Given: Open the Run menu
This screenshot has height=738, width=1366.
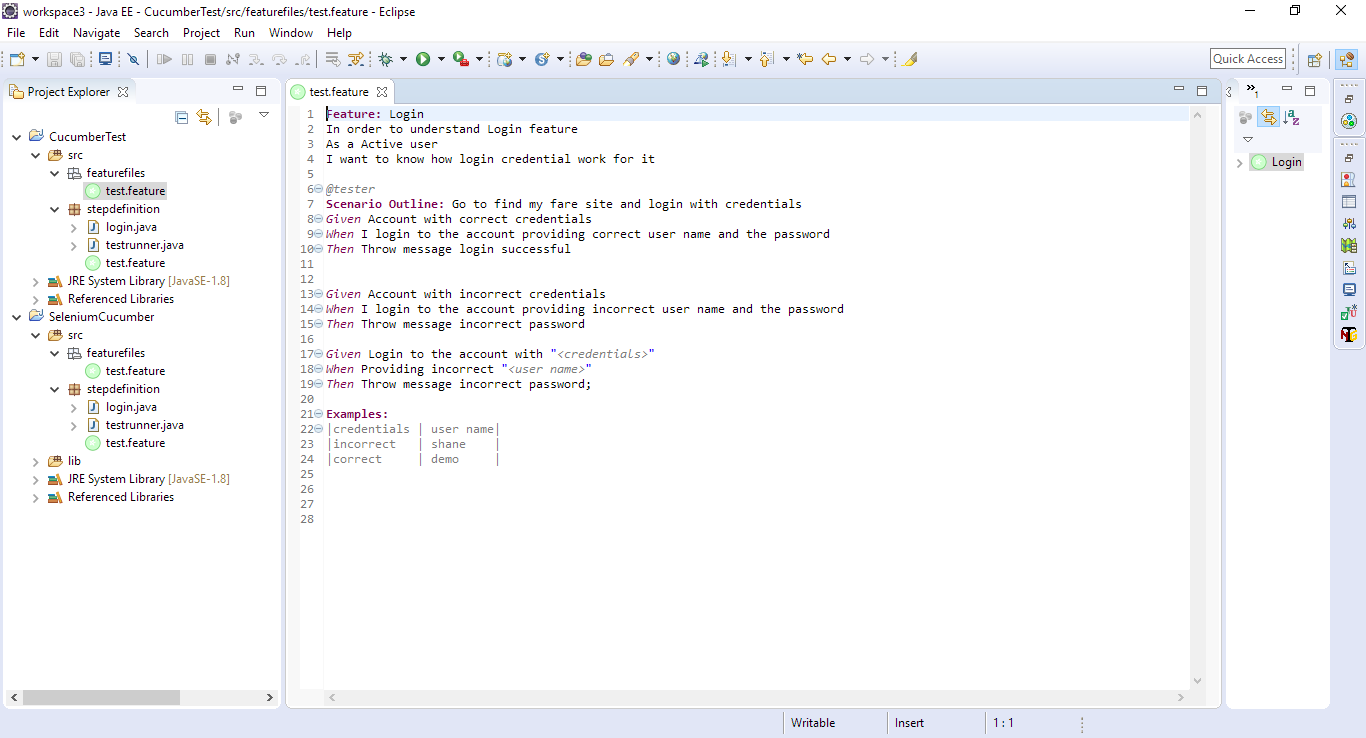Looking at the screenshot, I should (244, 32).
